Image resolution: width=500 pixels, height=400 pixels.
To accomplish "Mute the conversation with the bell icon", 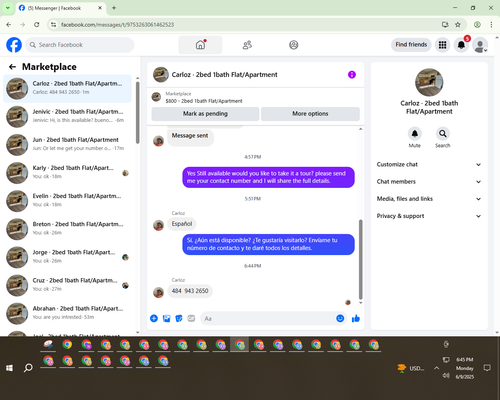I will pos(415,134).
